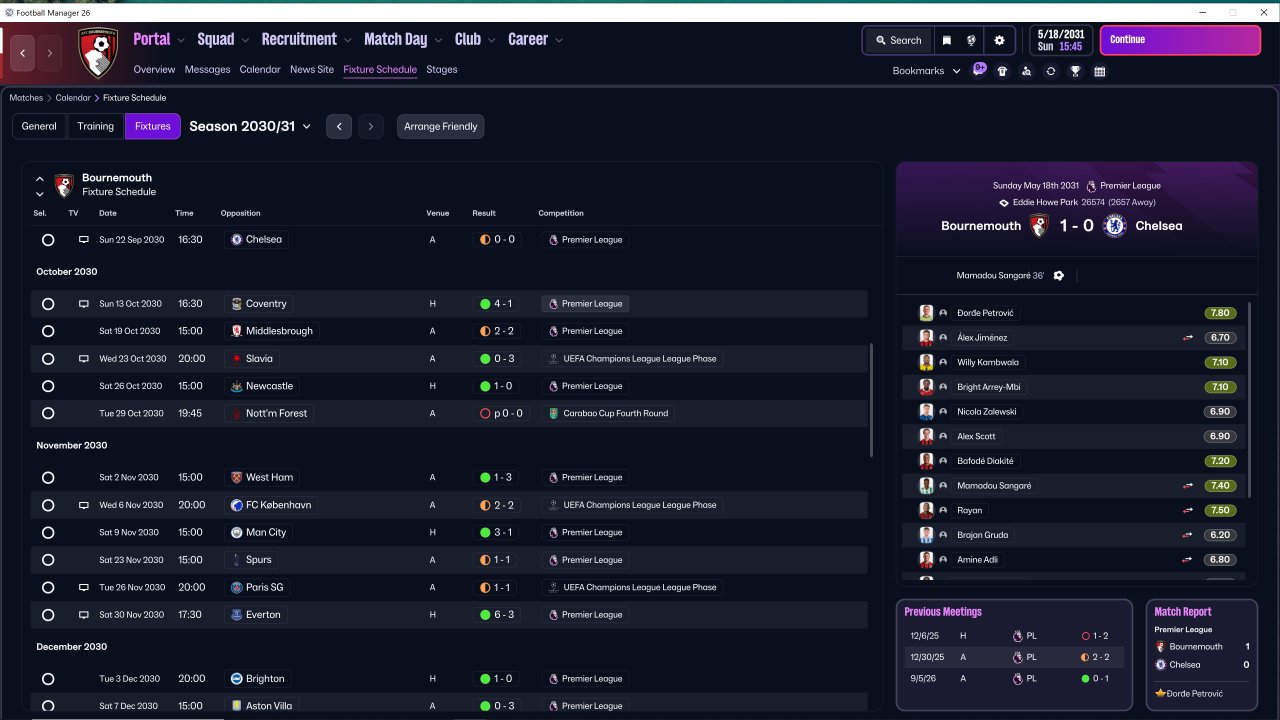Select the Slavia fixture radio button

point(48,359)
